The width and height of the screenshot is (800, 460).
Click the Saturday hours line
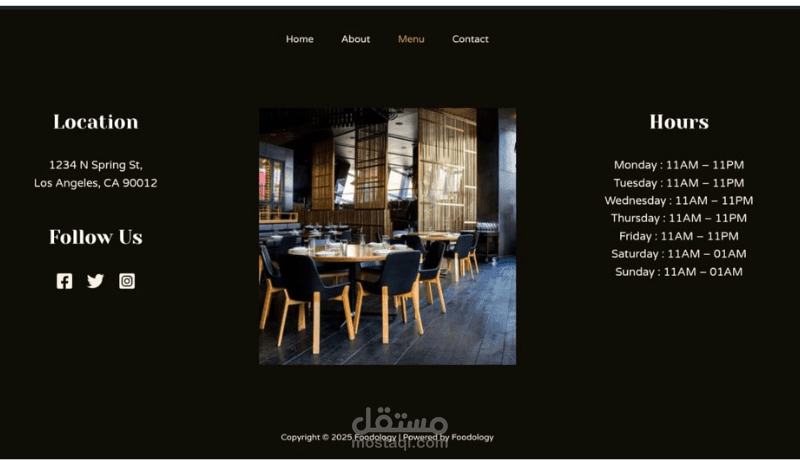[x=679, y=254]
